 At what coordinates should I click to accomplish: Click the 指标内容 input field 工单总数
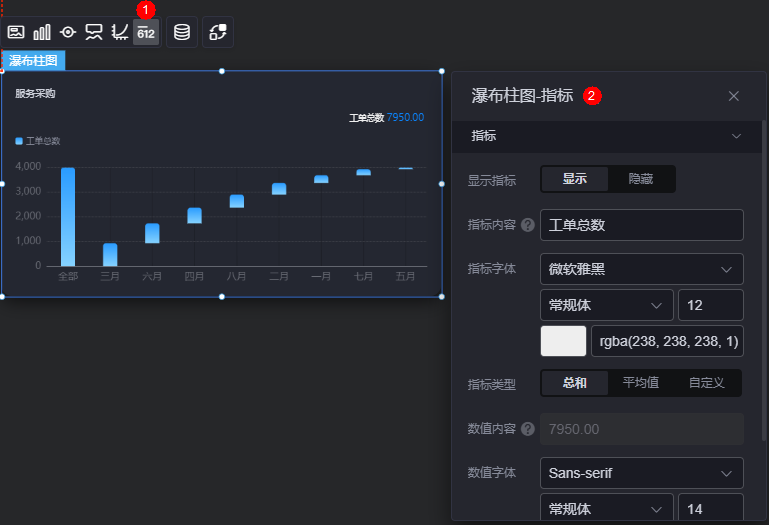(641, 225)
